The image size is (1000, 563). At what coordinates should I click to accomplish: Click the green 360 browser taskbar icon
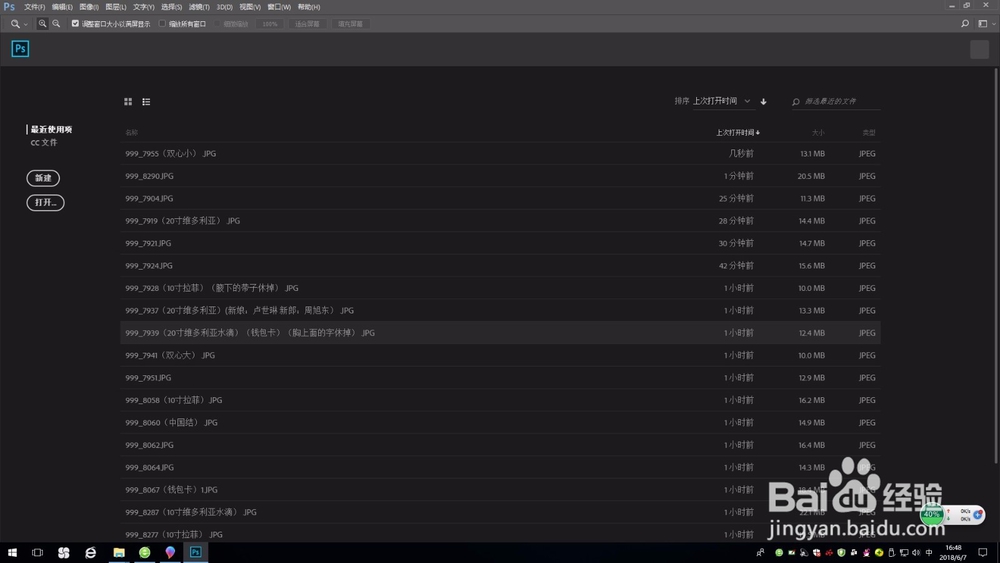[x=145, y=553]
